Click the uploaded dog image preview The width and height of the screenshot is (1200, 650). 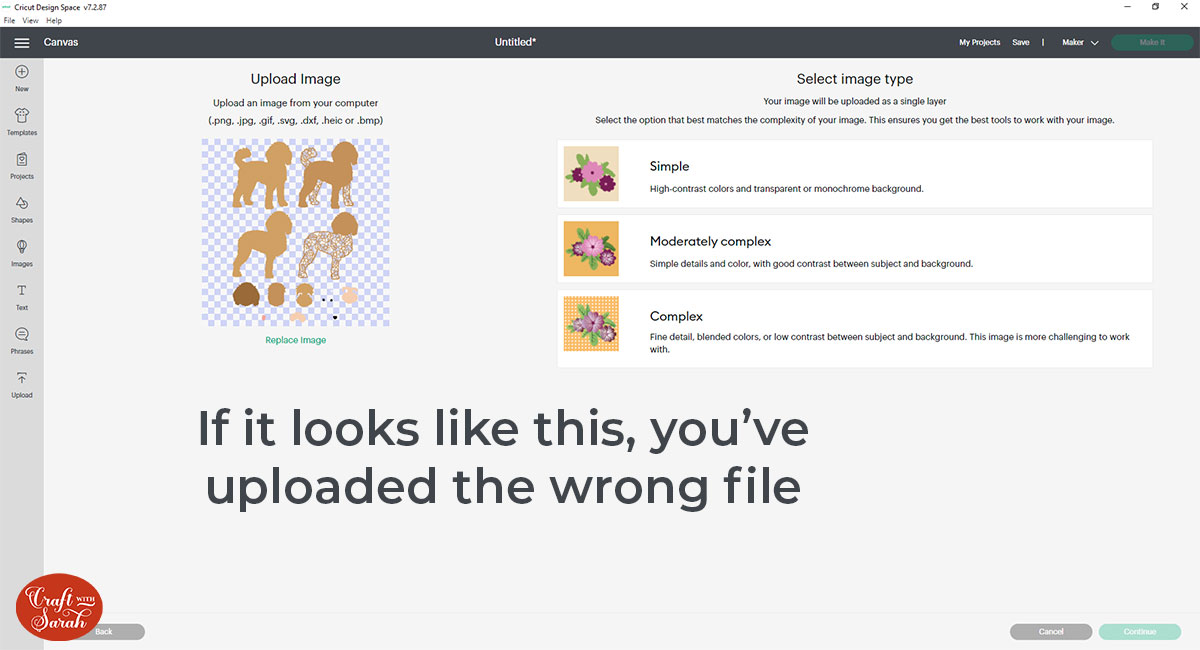[295, 232]
